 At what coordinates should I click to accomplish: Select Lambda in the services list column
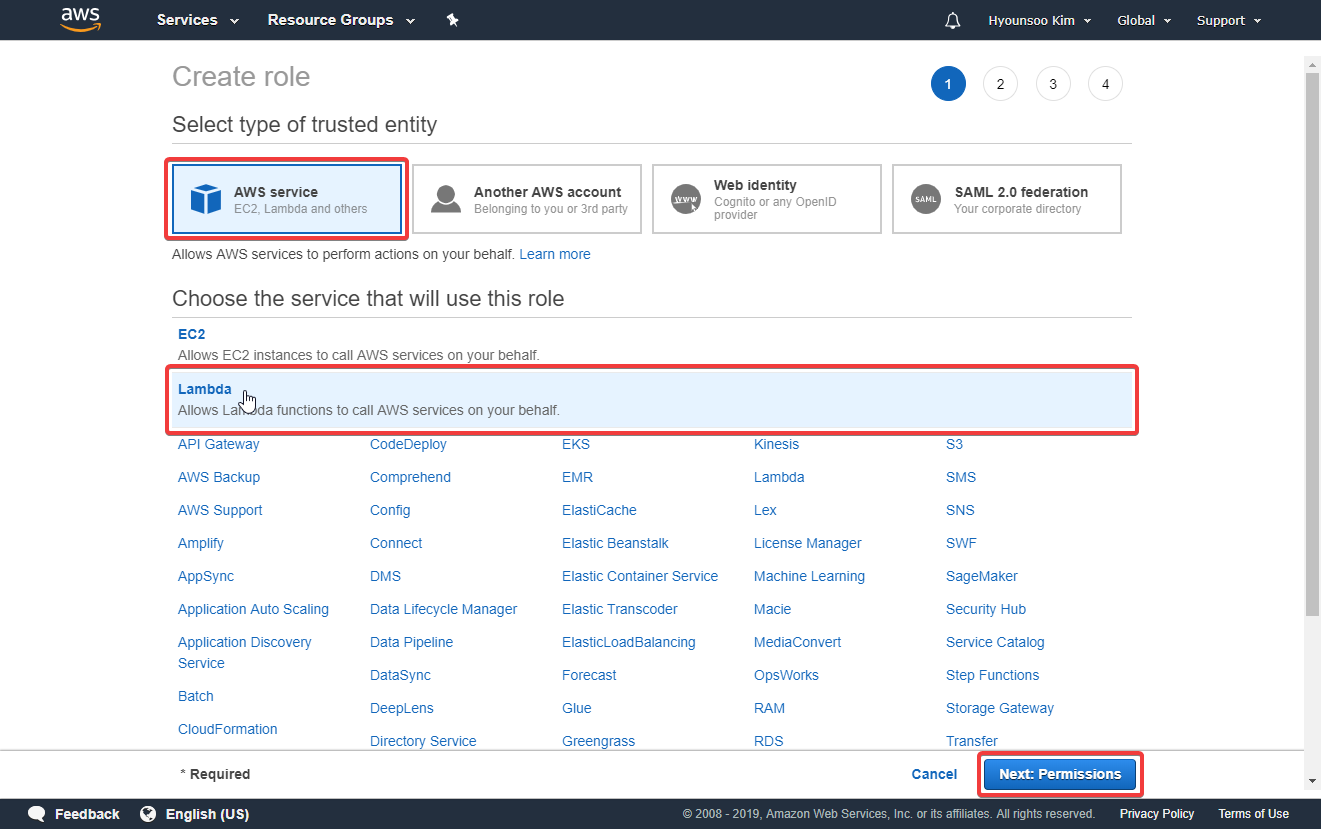[x=779, y=477]
